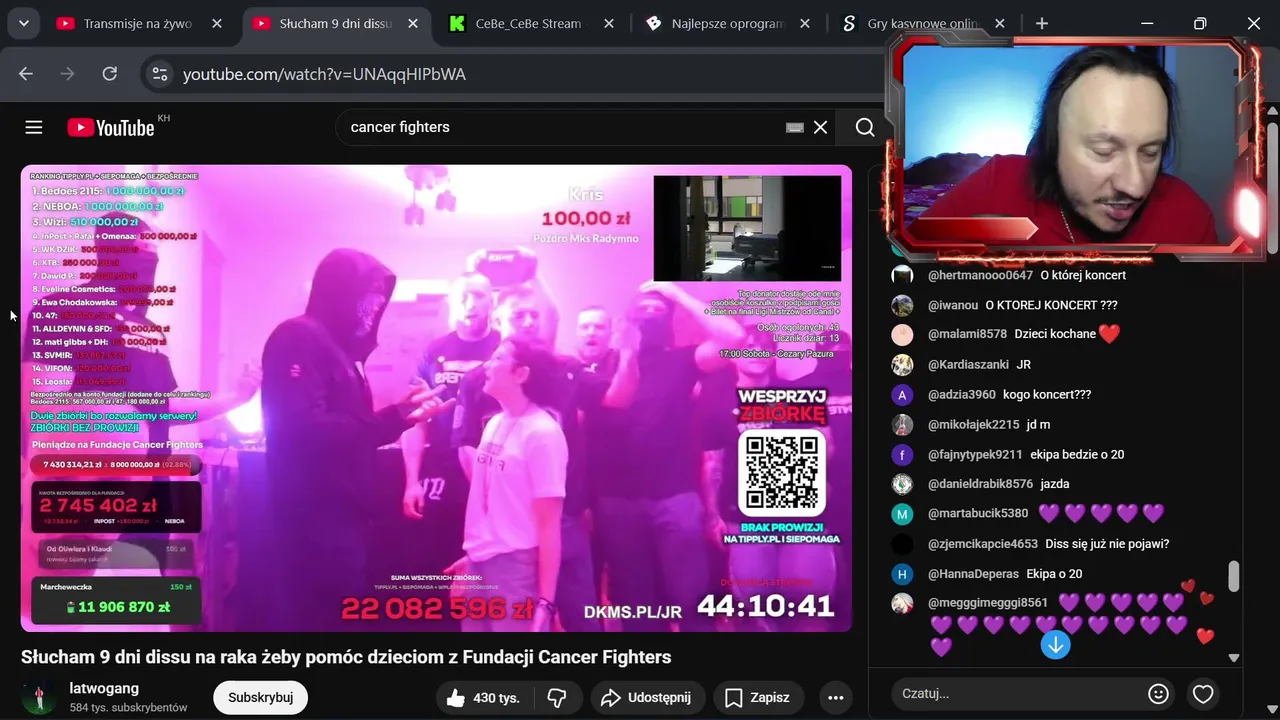
Task: Subscribe with the Subskrybuj button
Action: point(260,698)
